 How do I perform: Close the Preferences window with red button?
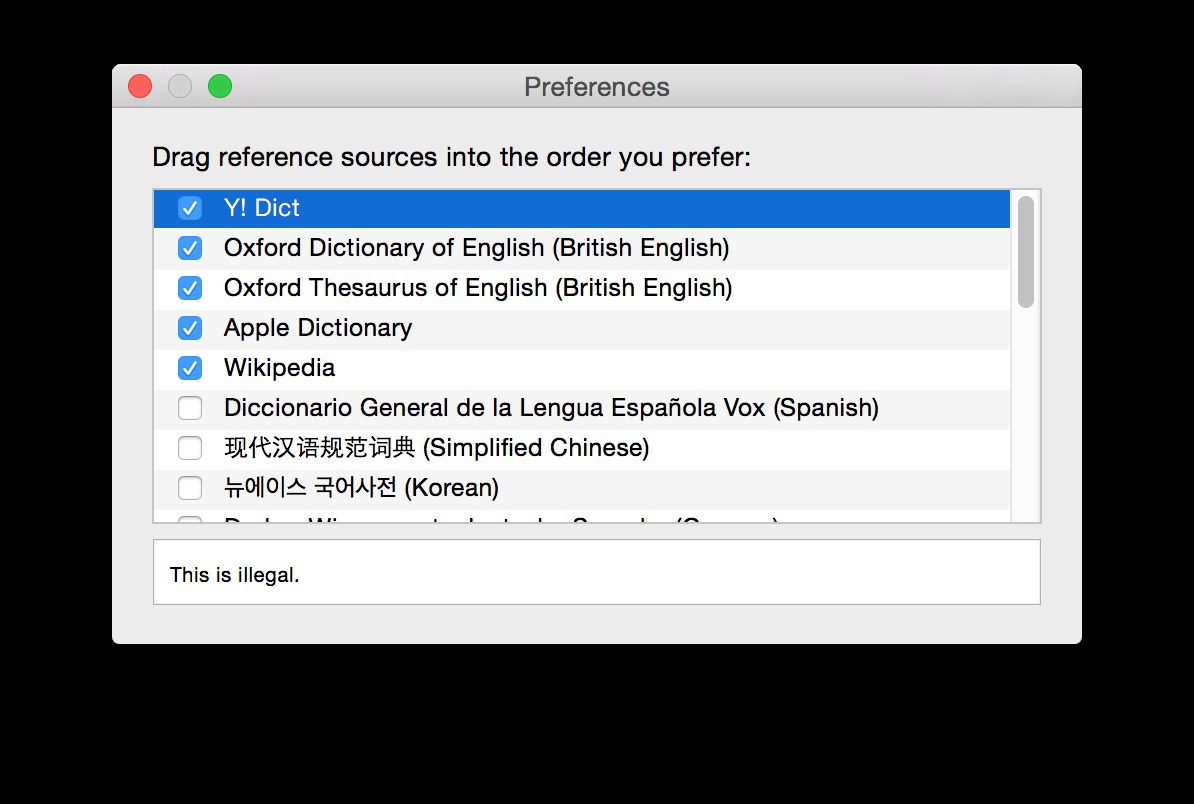pos(140,86)
